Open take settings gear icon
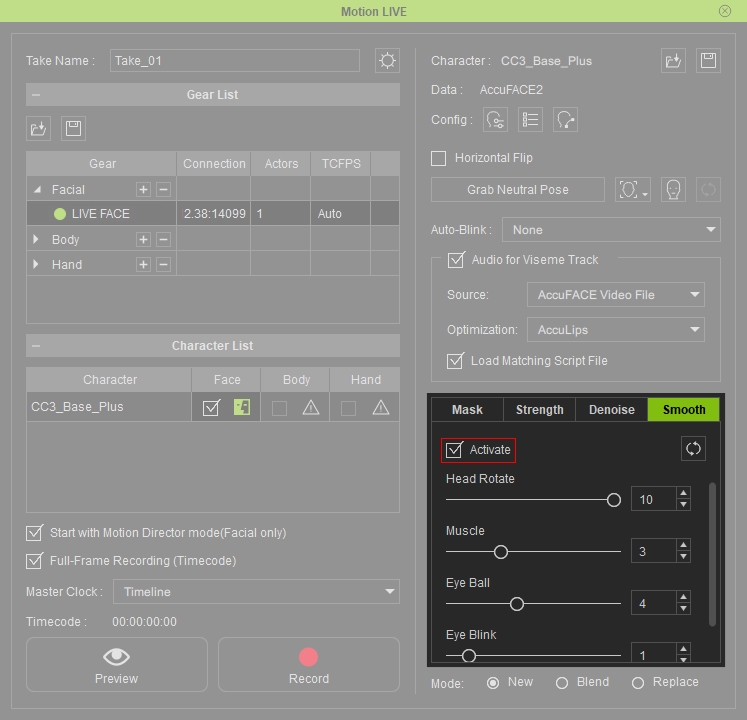Screen dimensions: 747x720 point(387,61)
